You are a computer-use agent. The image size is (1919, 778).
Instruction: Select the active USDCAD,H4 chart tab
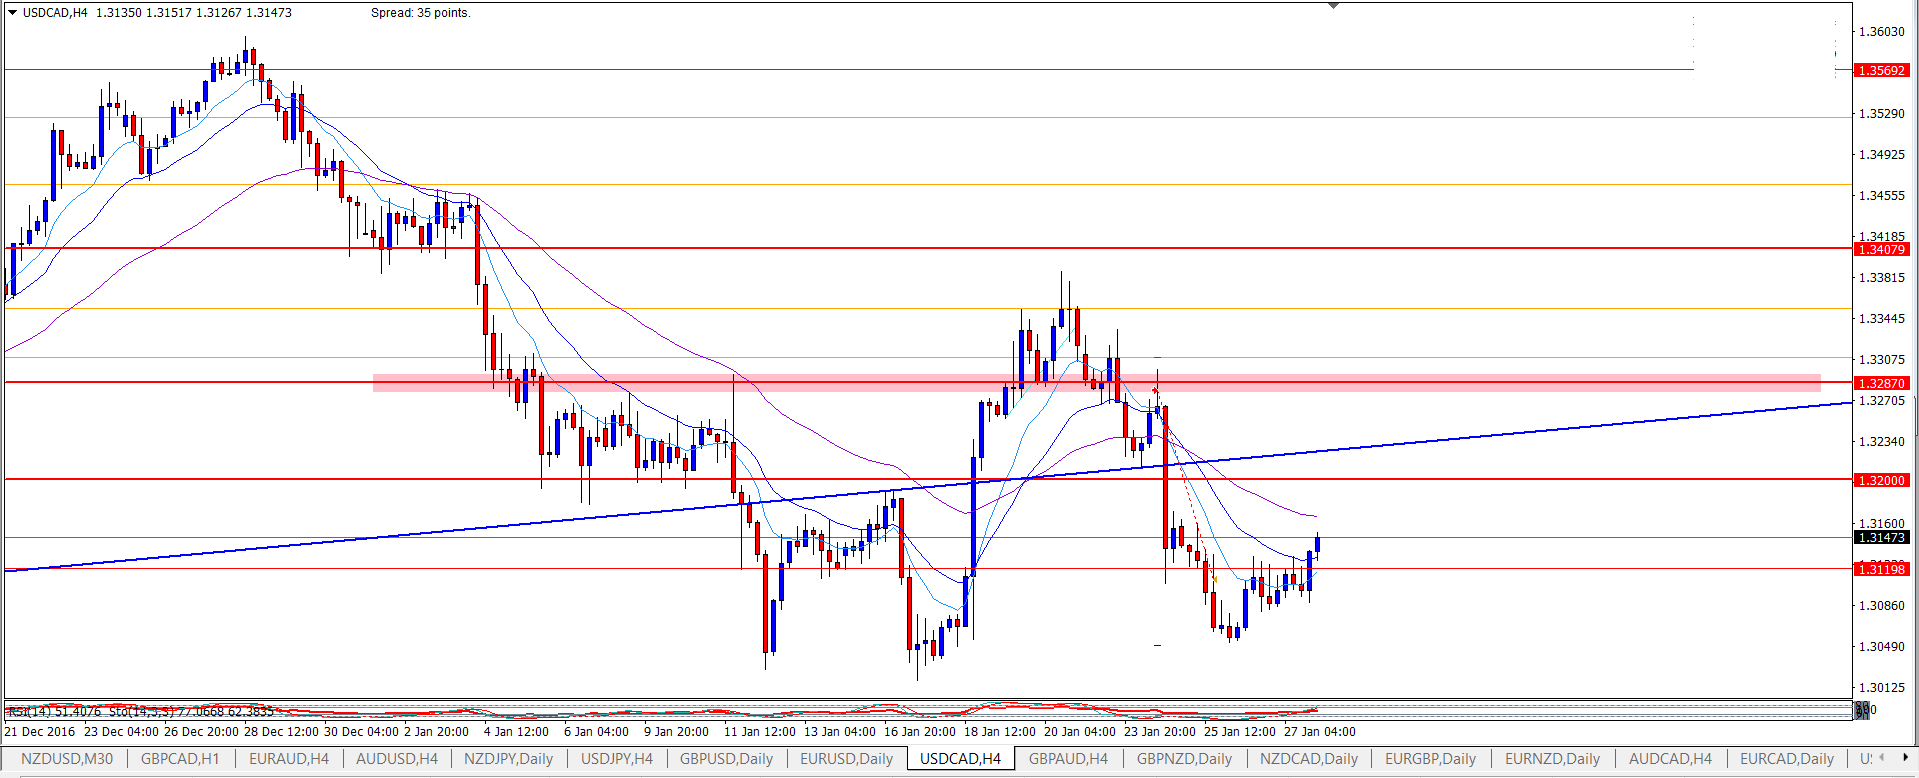point(960,759)
